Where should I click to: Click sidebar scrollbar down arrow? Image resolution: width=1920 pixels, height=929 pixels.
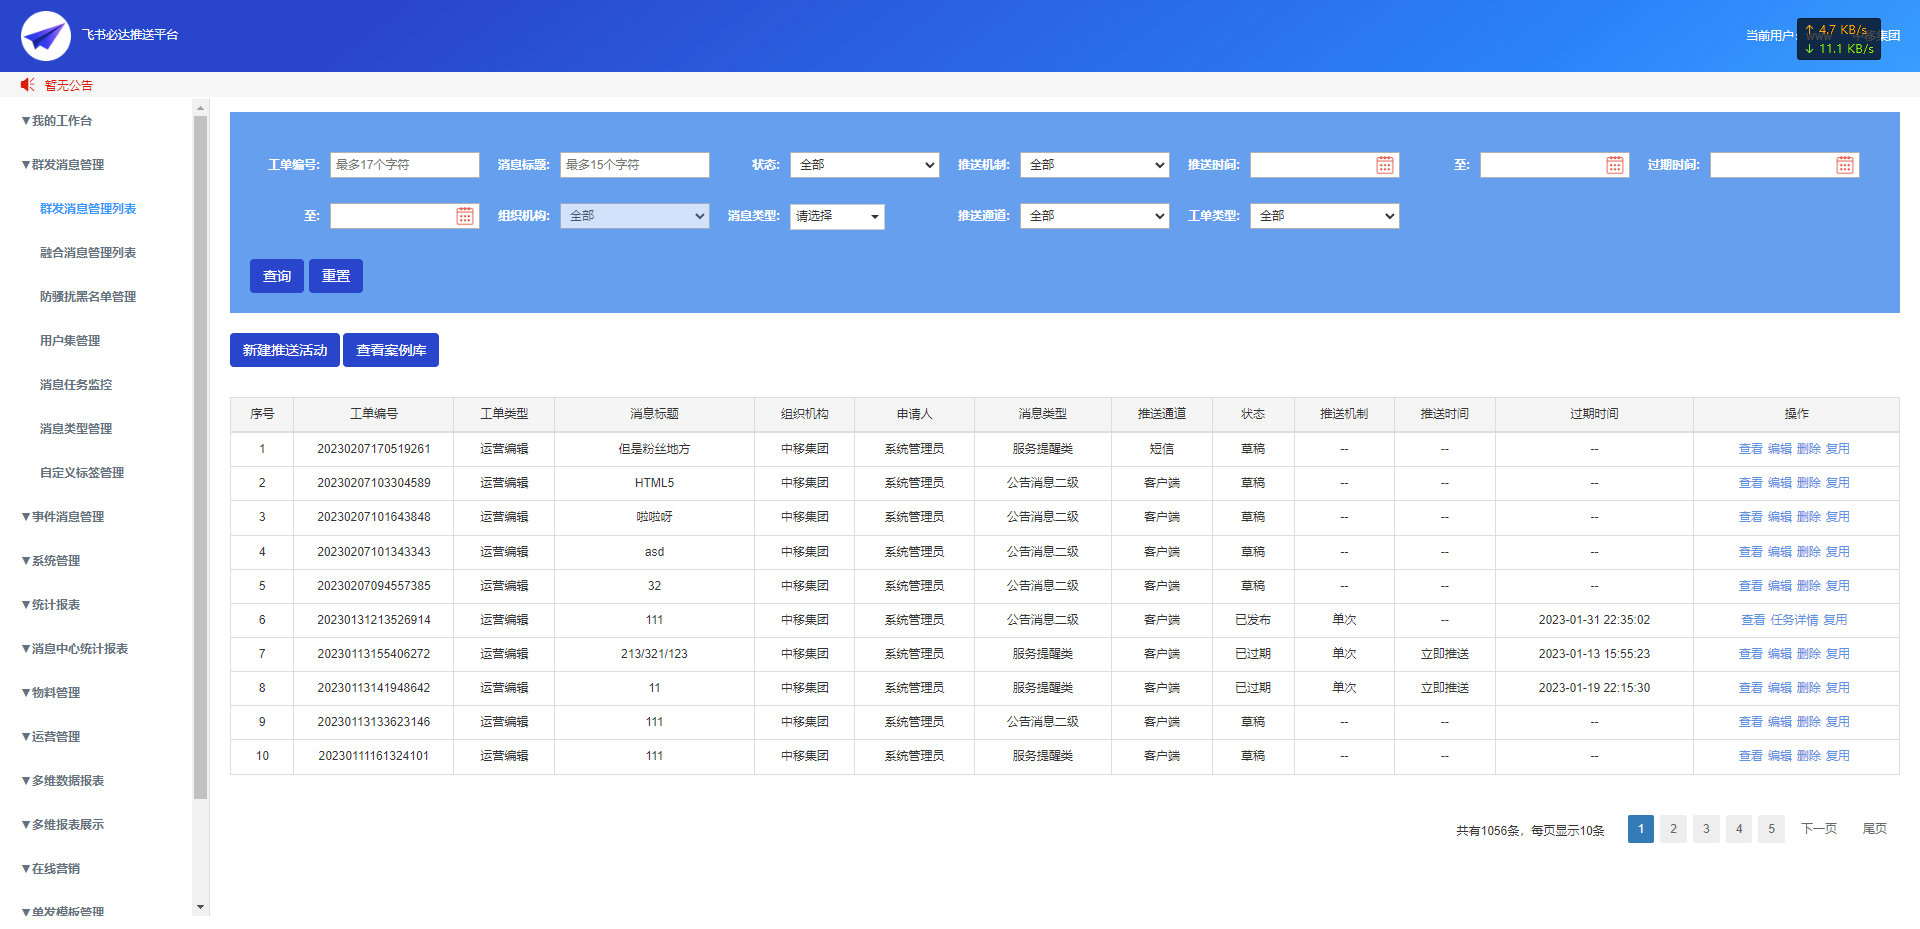(x=201, y=907)
